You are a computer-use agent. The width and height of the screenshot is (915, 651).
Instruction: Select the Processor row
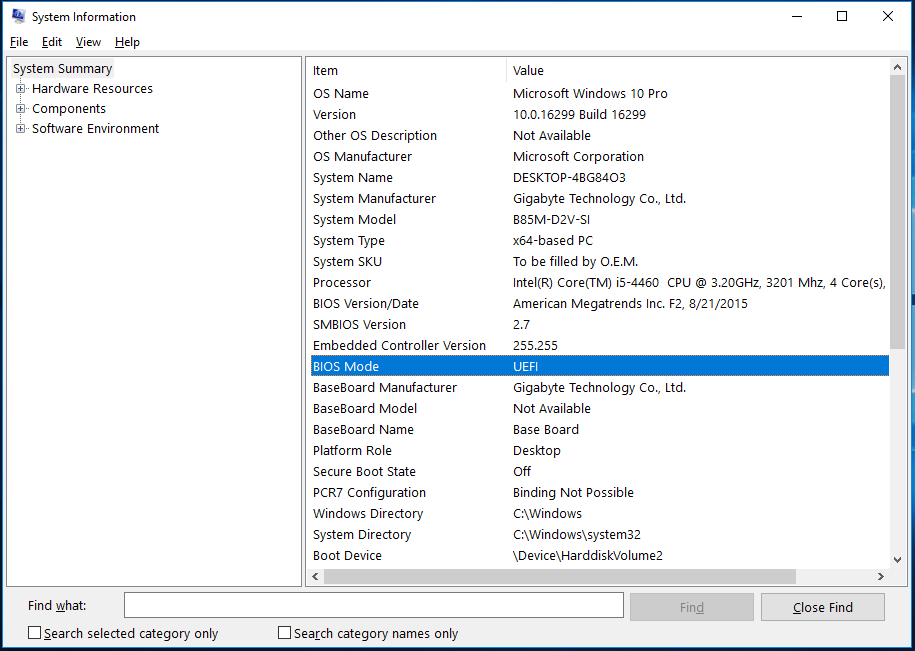[599, 282]
